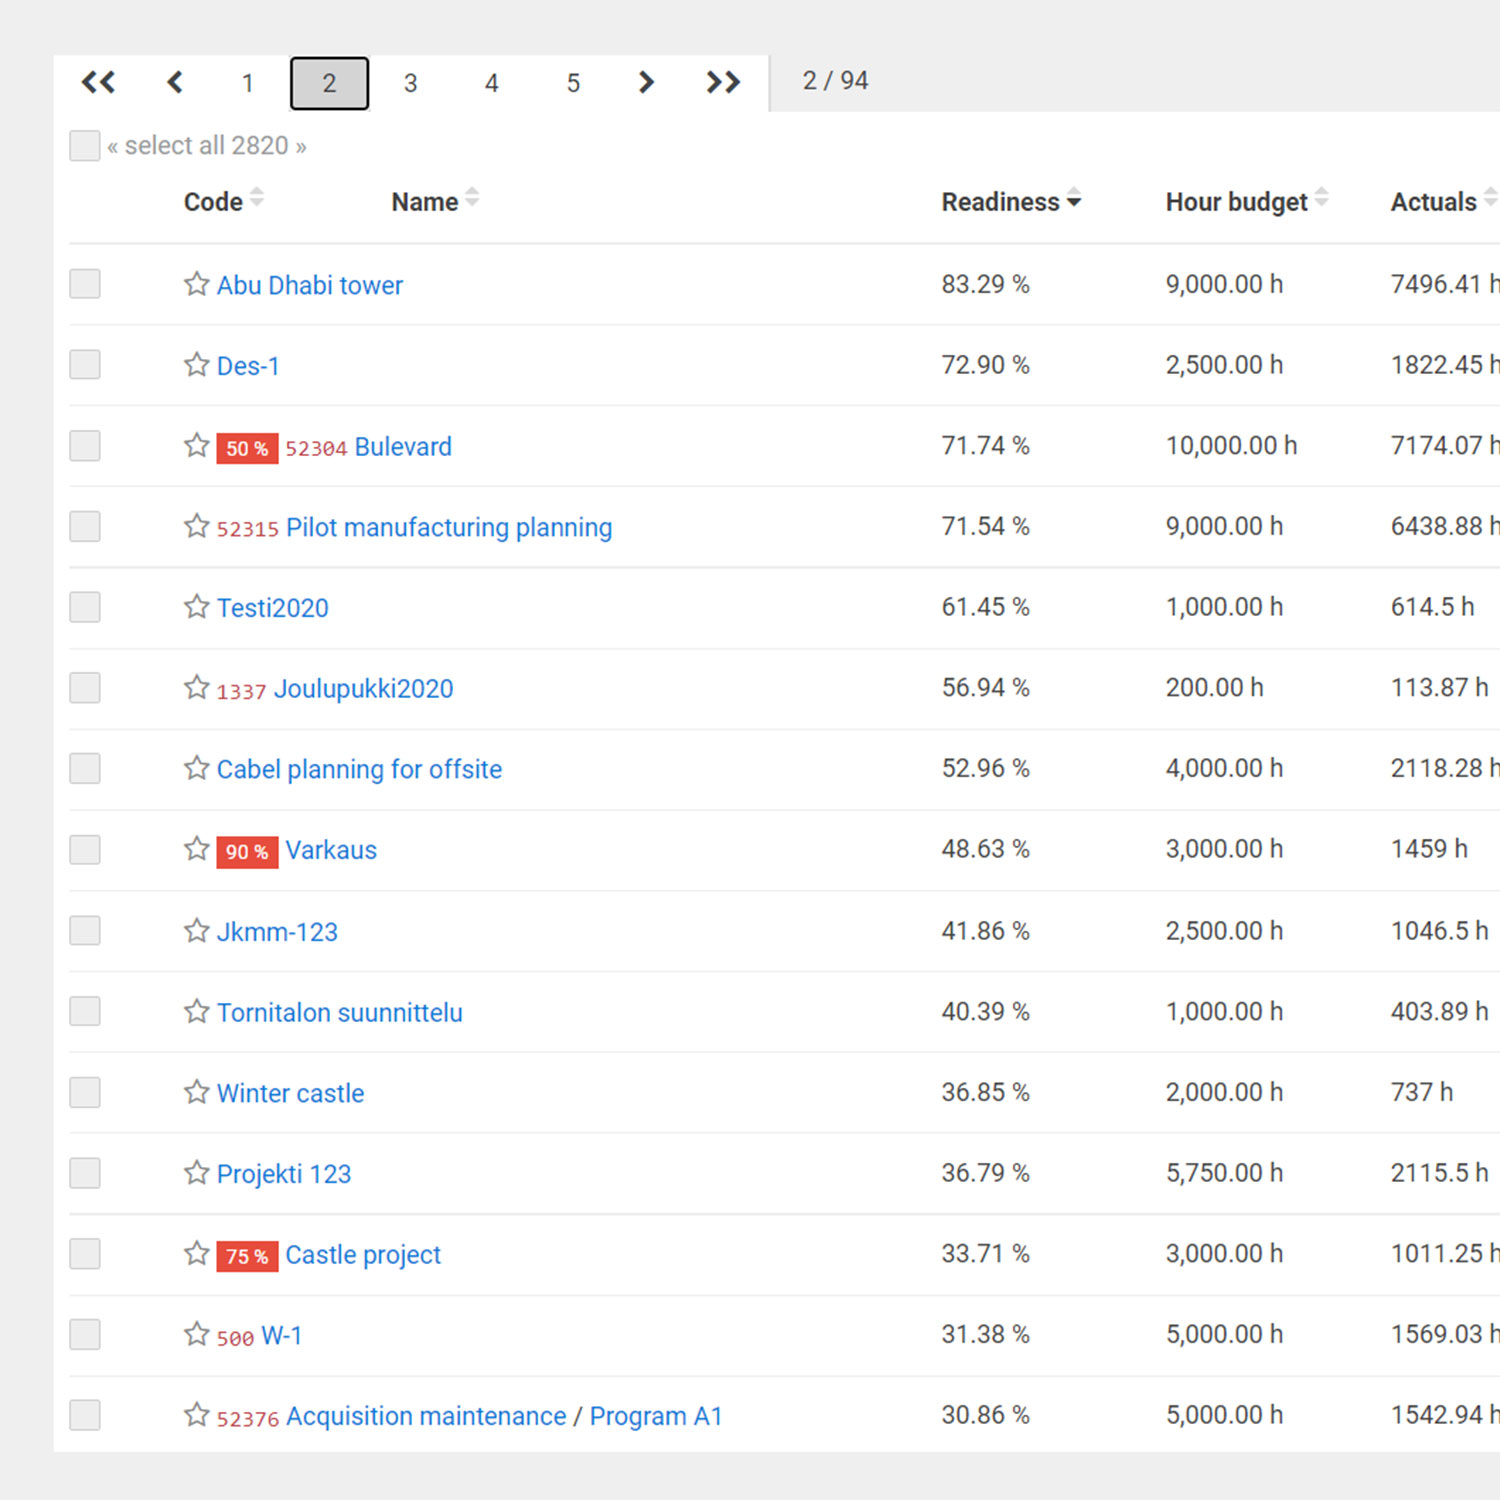The image size is (1500, 1500).
Task: Tick the checkbox for Bulevard row
Action: coord(85,446)
